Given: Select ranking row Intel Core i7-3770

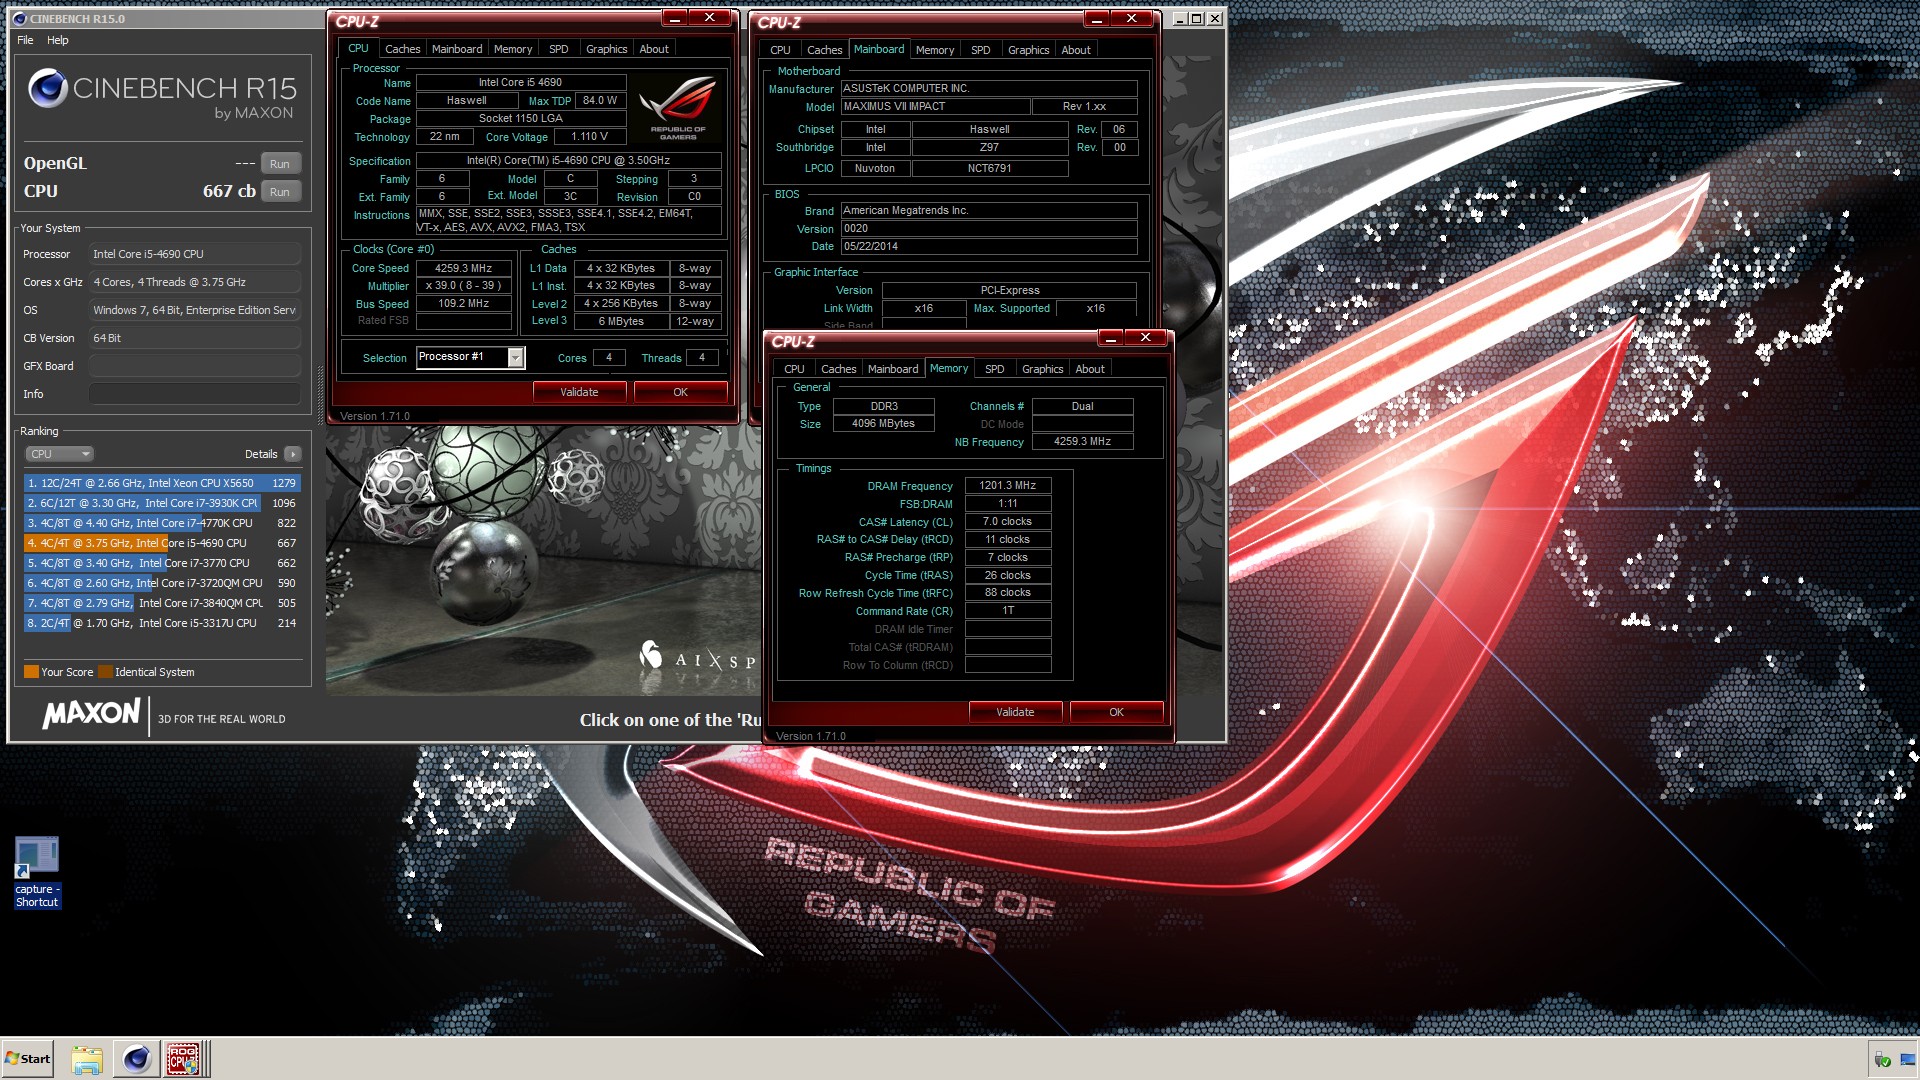Looking at the screenshot, I should [x=162, y=563].
